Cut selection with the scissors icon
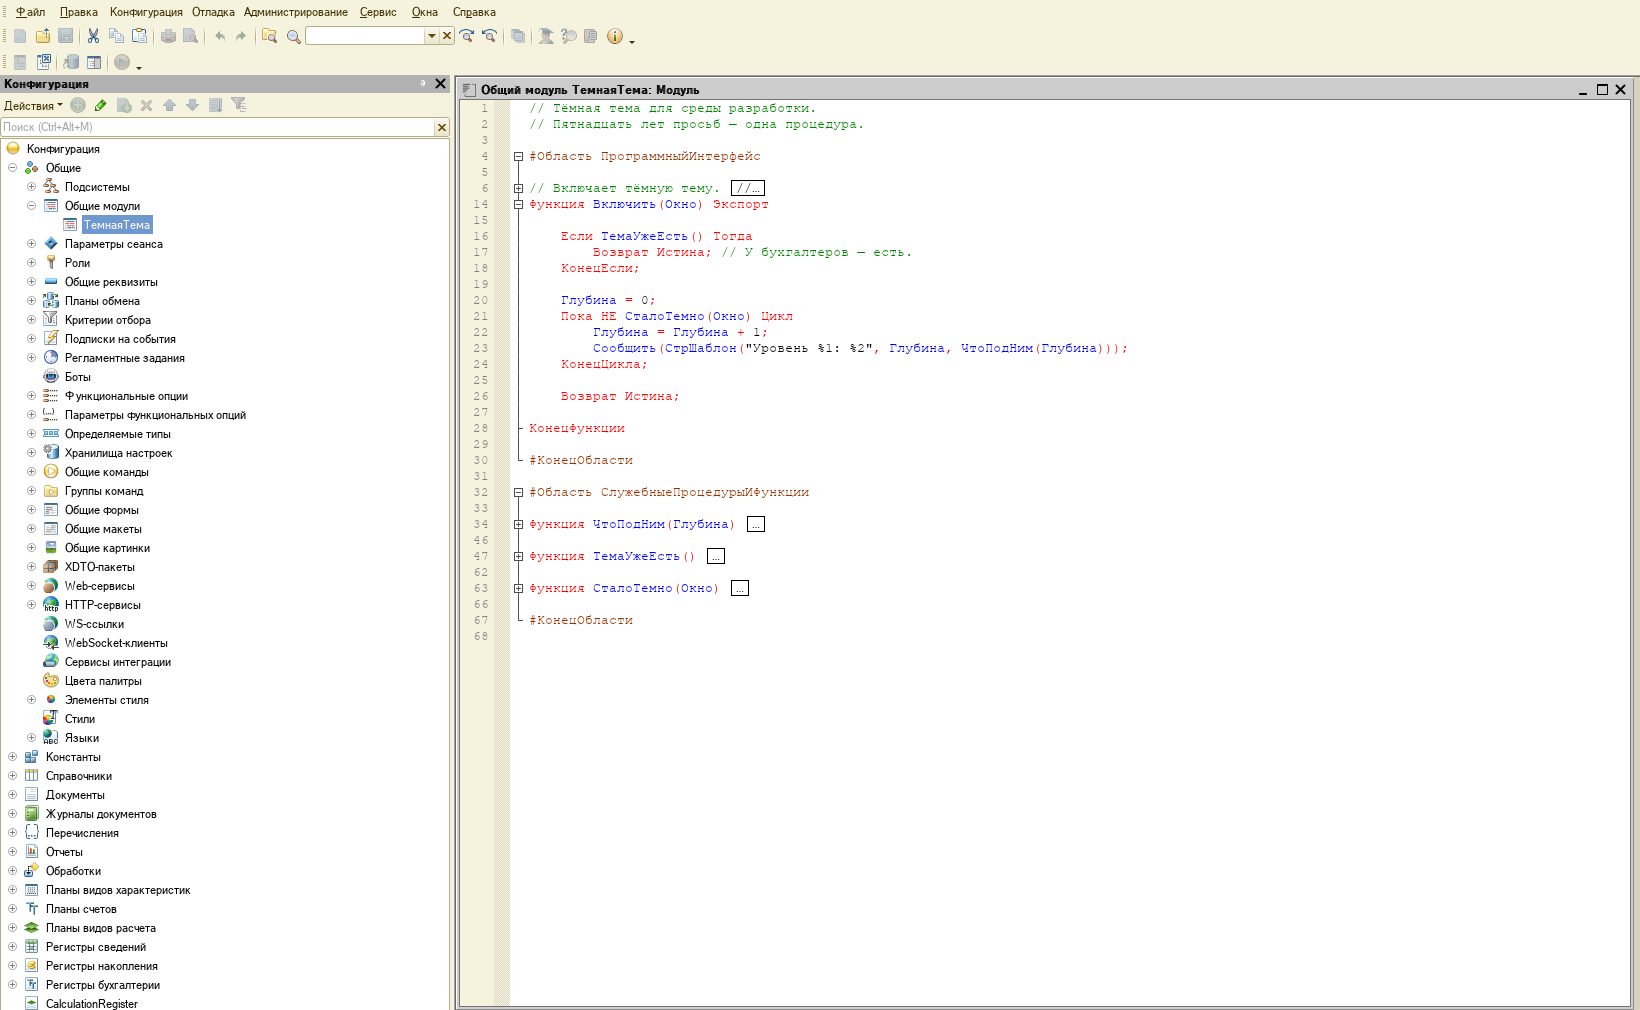Image resolution: width=1640 pixels, height=1010 pixels. click(93, 36)
